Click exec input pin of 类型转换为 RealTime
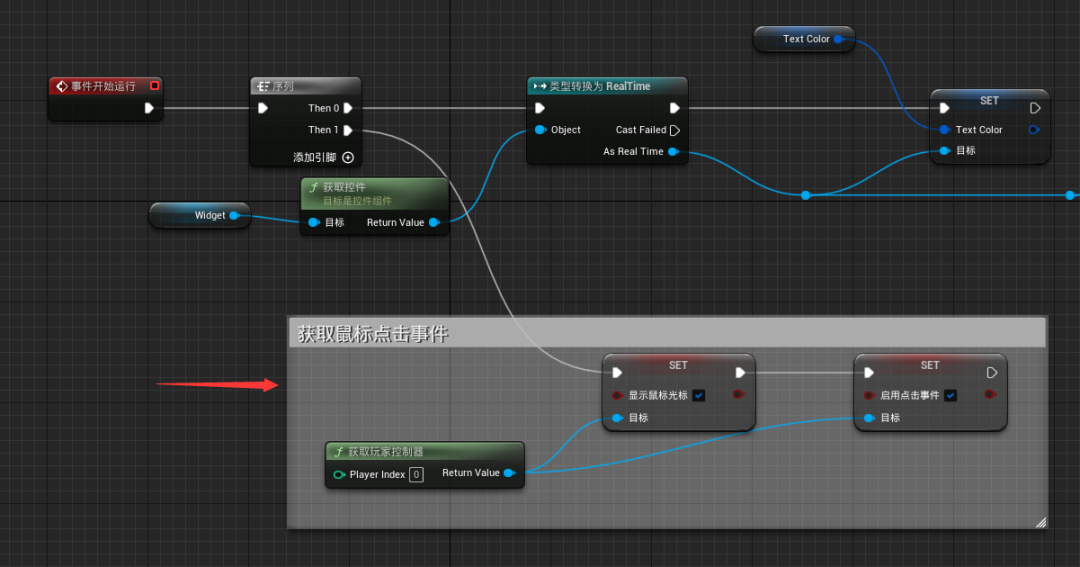This screenshot has height=567, width=1080. coord(540,108)
